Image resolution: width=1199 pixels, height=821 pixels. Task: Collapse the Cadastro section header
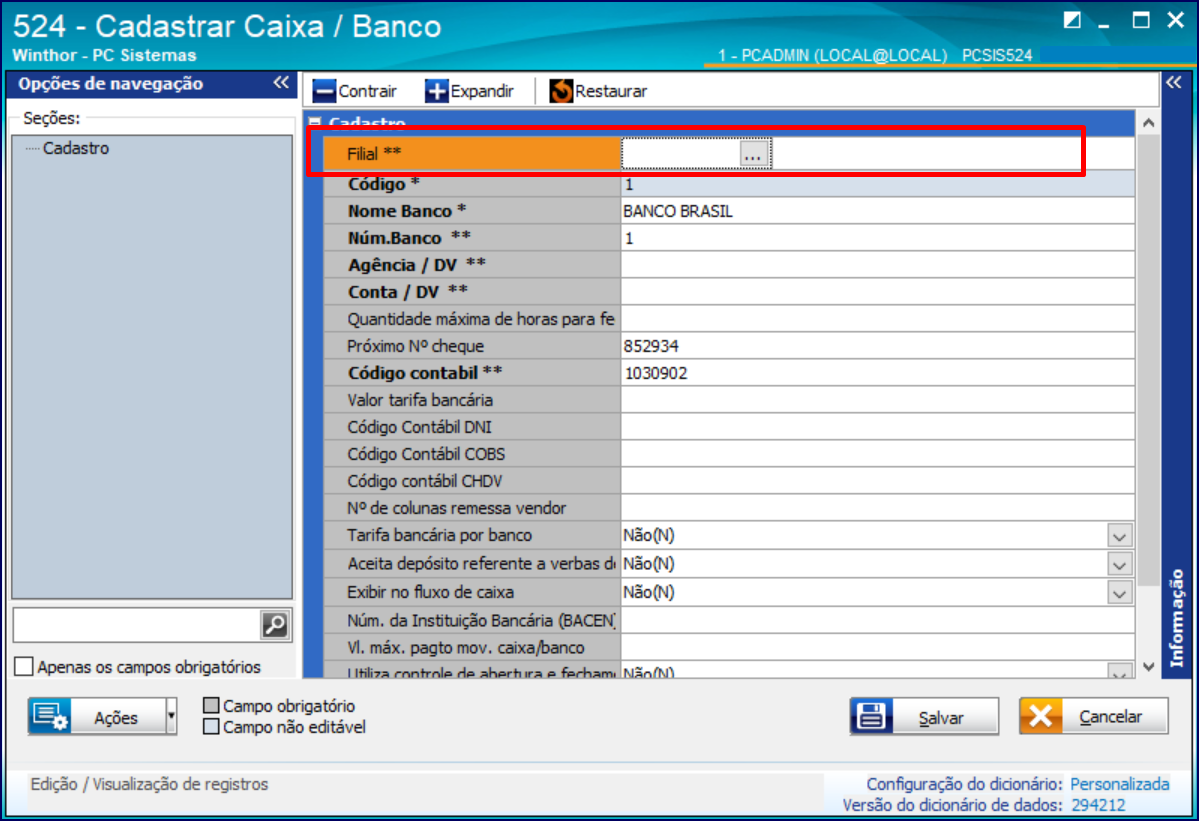click(315, 122)
